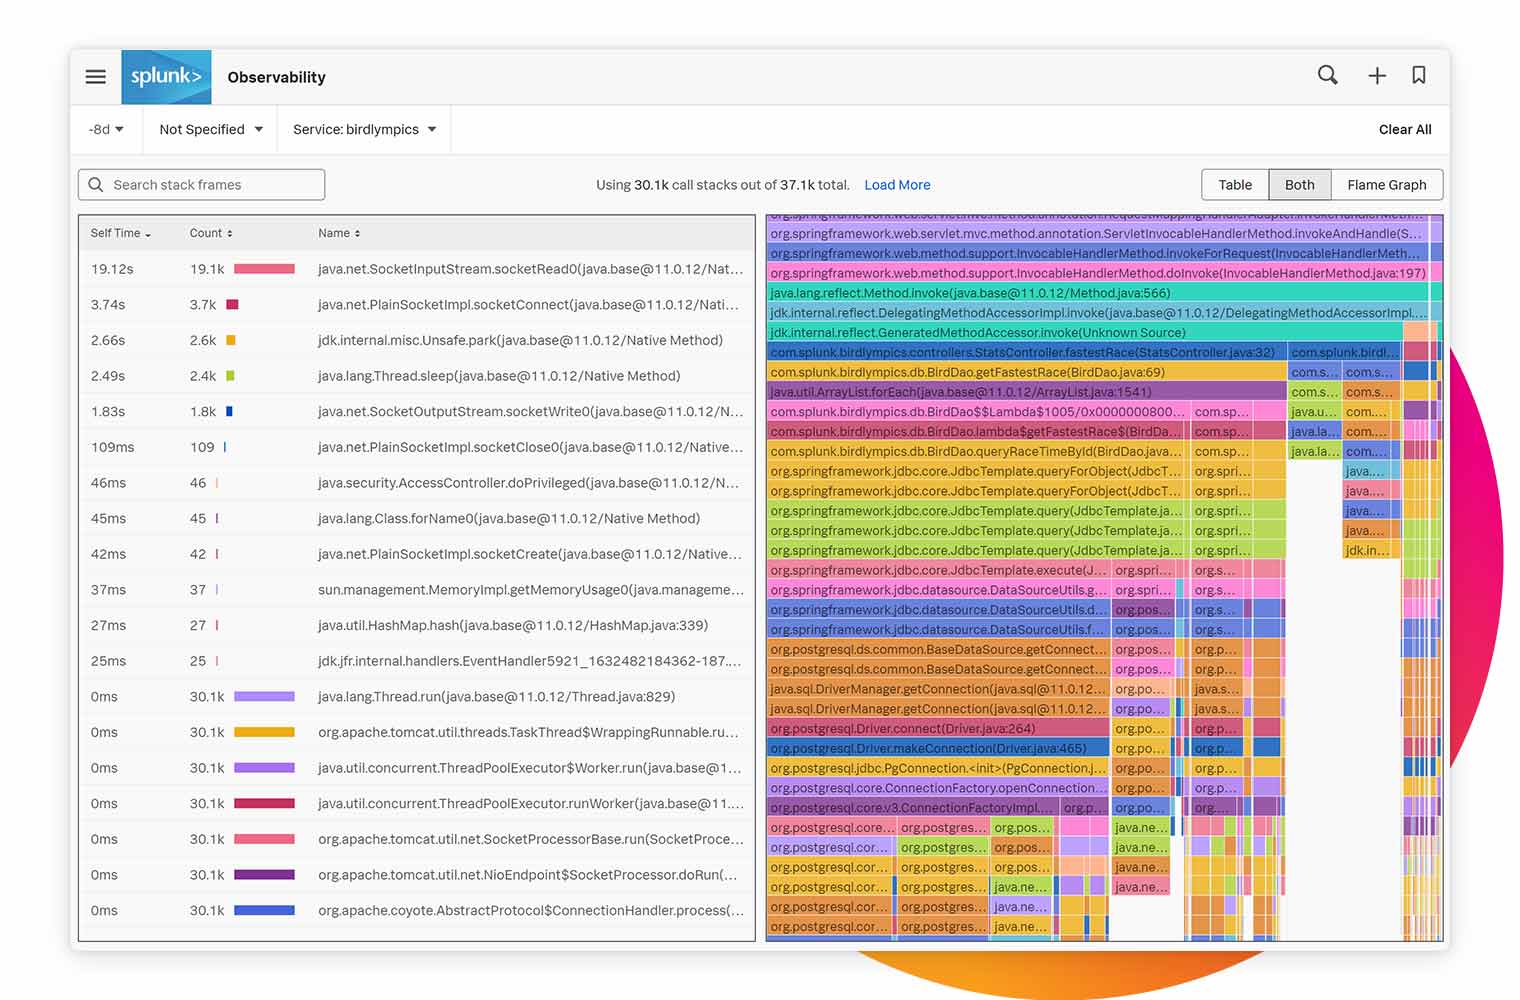Click the sort icon next to Count header
Screen dimensions: 1520x1000
click(231, 233)
